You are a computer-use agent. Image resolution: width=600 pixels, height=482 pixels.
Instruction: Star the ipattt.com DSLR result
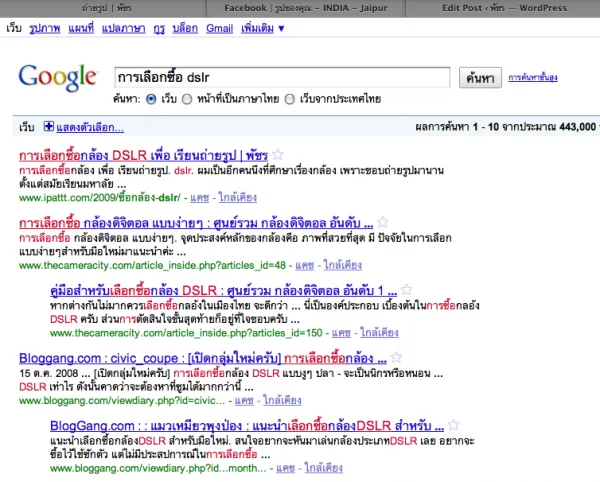point(278,155)
